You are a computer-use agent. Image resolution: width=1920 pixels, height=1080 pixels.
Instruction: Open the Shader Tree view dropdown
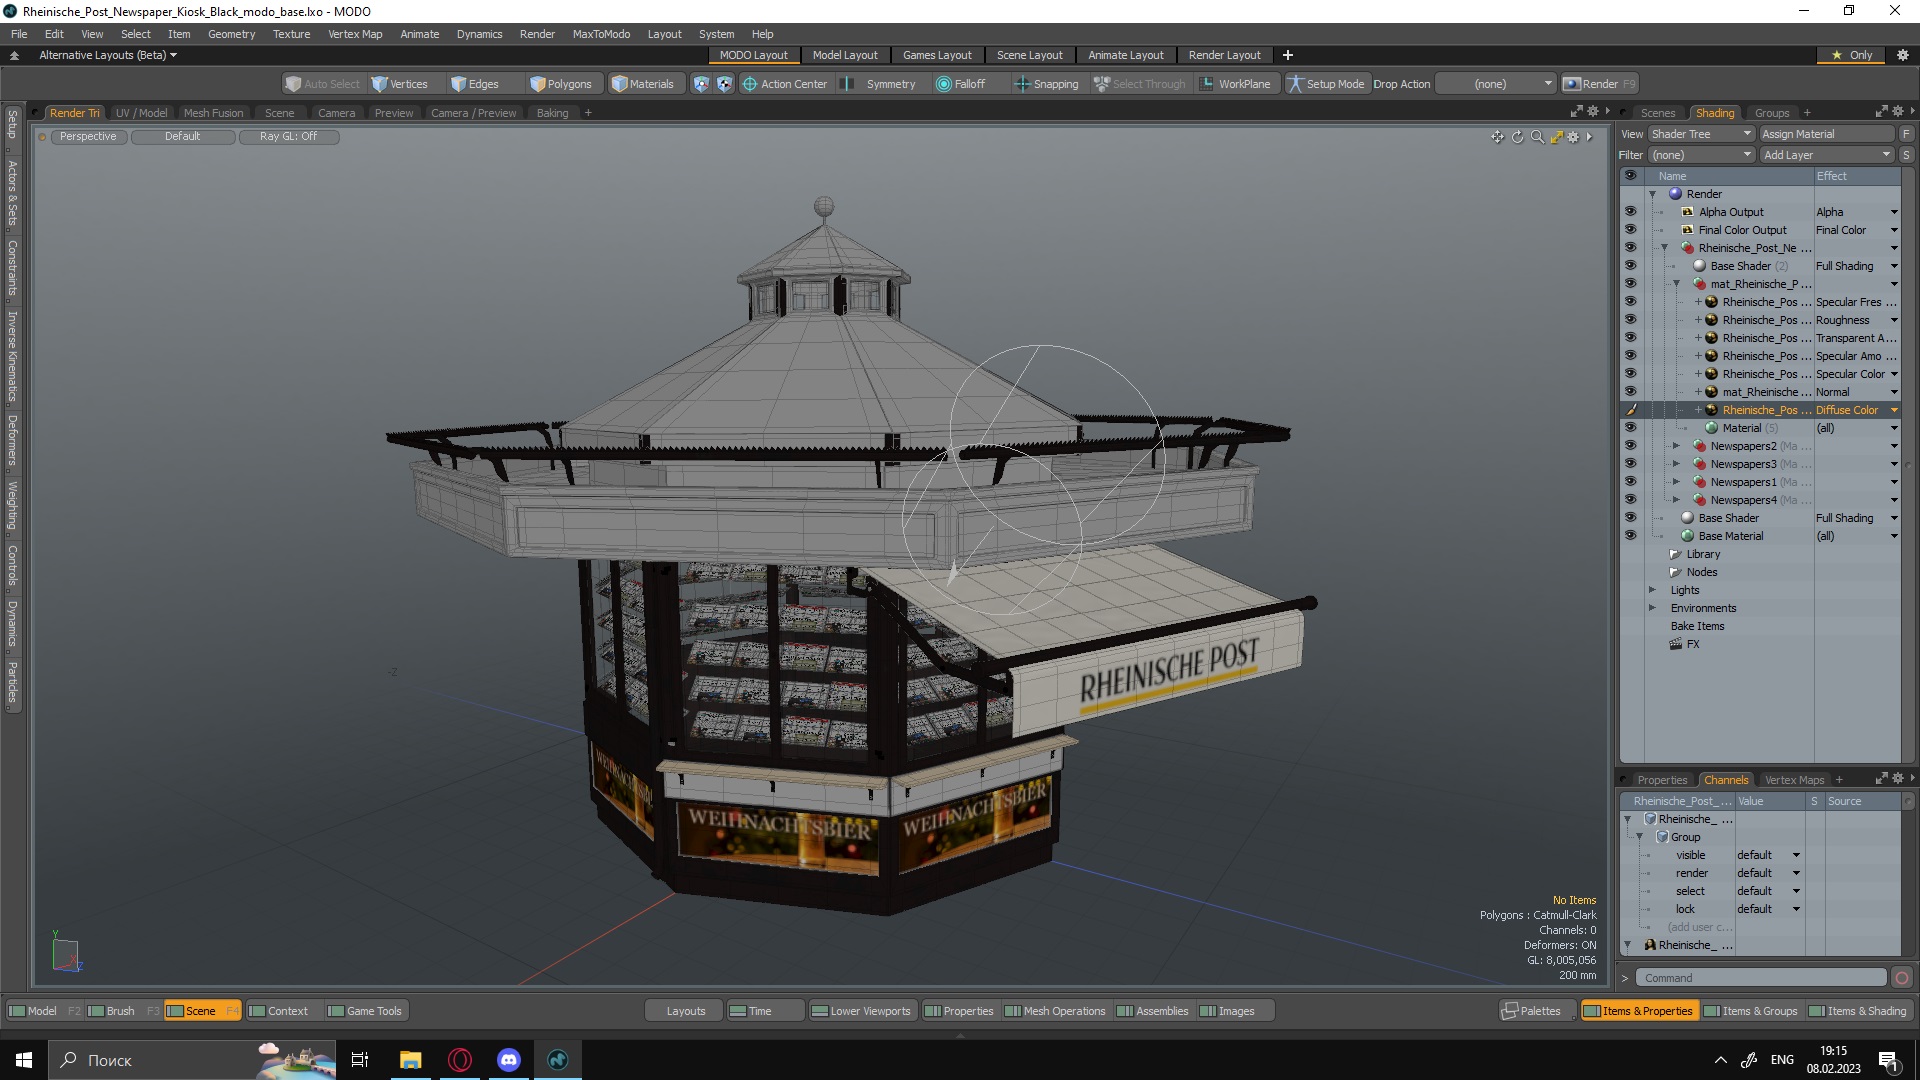pos(1701,134)
